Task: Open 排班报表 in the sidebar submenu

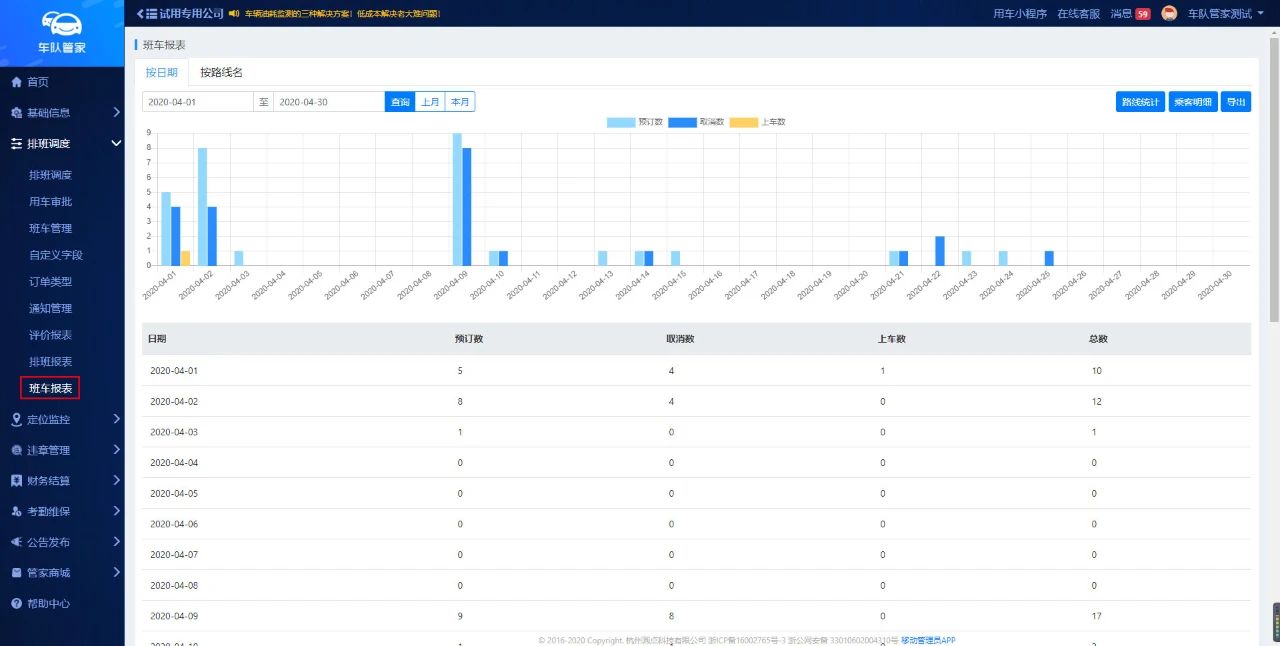Action: (x=50, y=361)
